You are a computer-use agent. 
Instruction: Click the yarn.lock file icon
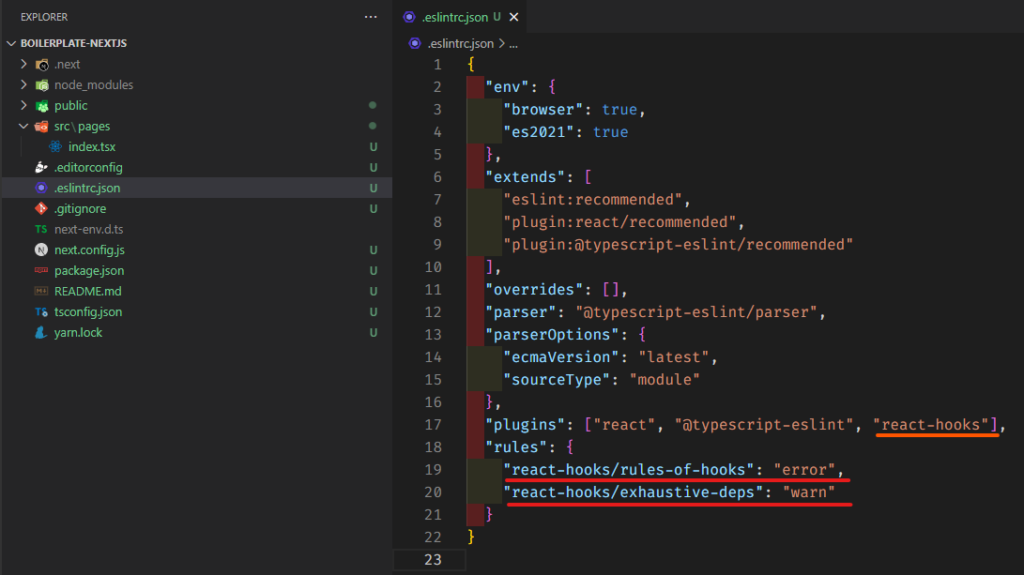click(41, 333)
